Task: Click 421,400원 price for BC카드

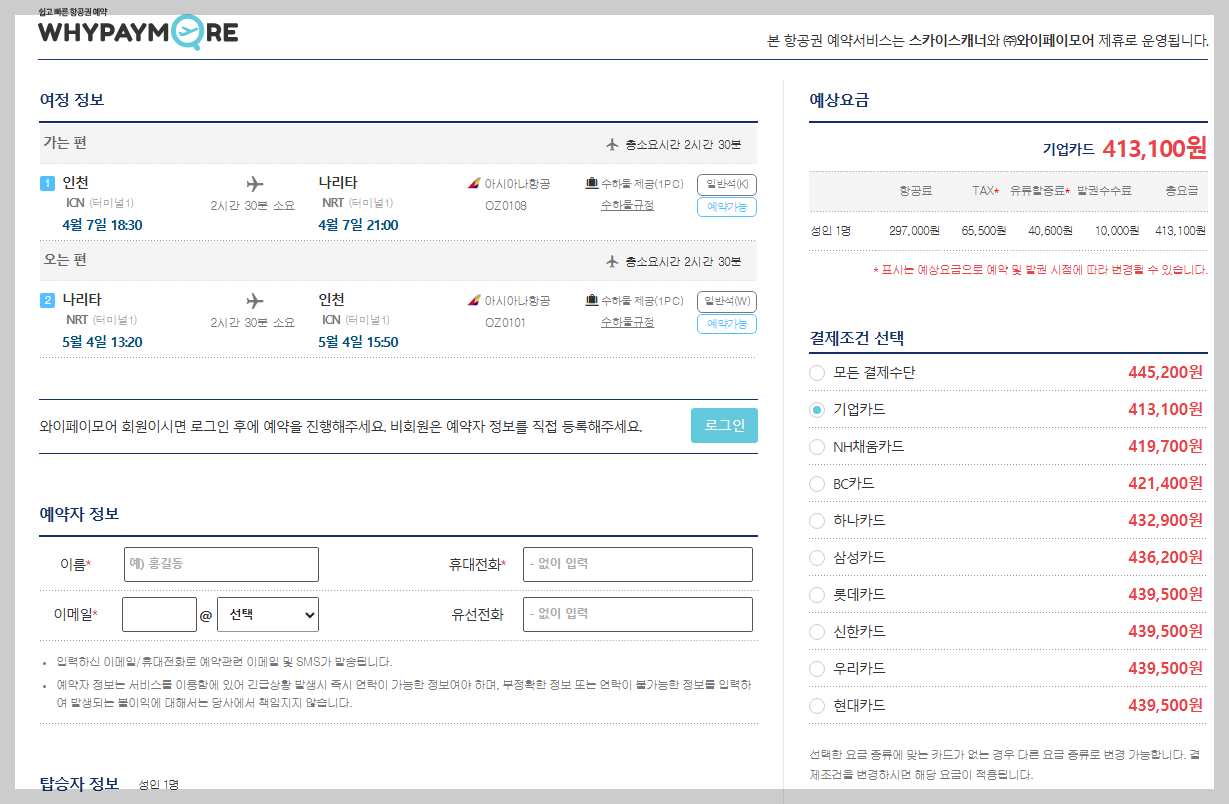Action: (x=1165, y=484)
